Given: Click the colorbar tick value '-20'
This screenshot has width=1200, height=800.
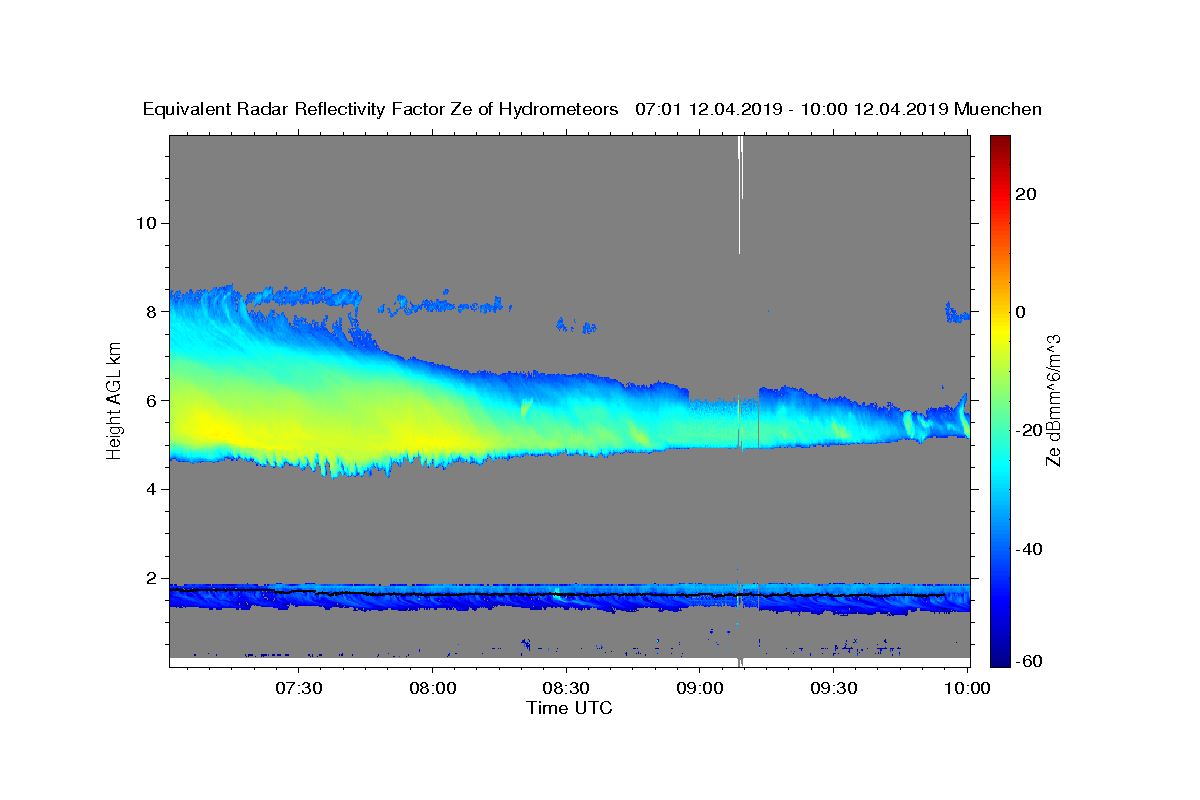Looking at the screenshot, I should tap(1029, 430).
